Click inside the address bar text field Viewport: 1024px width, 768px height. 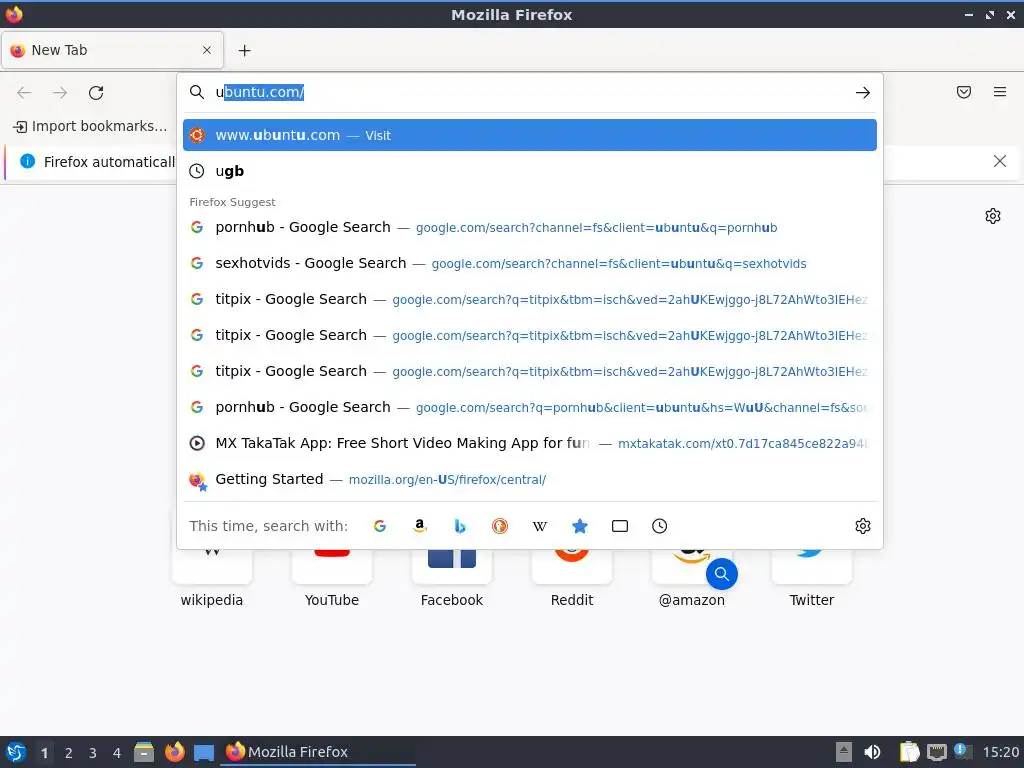point(529,92)
